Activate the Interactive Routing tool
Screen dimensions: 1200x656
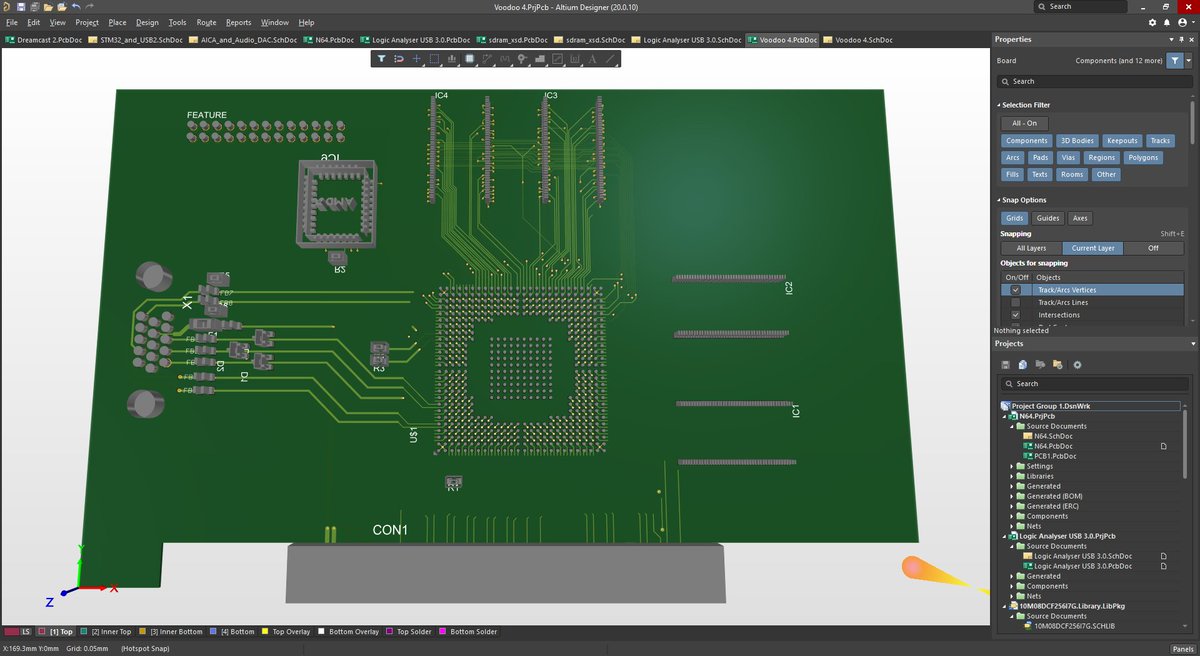(487, 59)
